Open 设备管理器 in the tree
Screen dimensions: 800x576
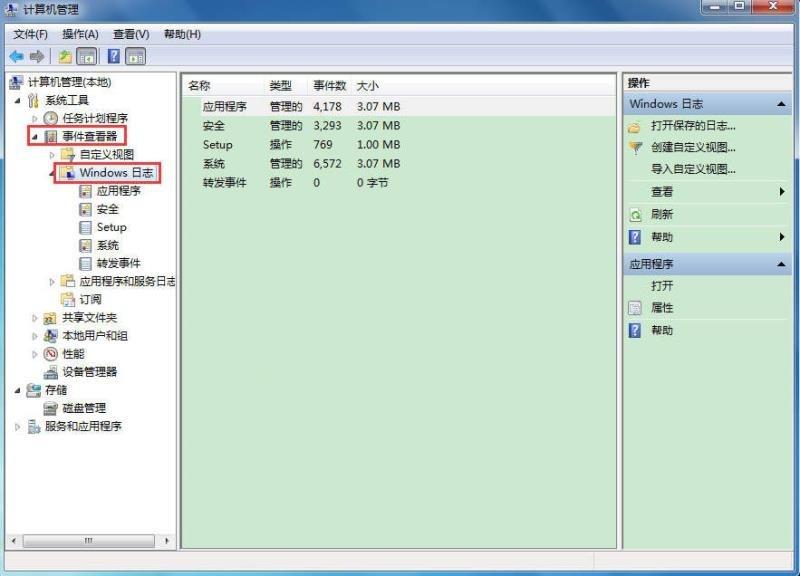pos(89,372)
